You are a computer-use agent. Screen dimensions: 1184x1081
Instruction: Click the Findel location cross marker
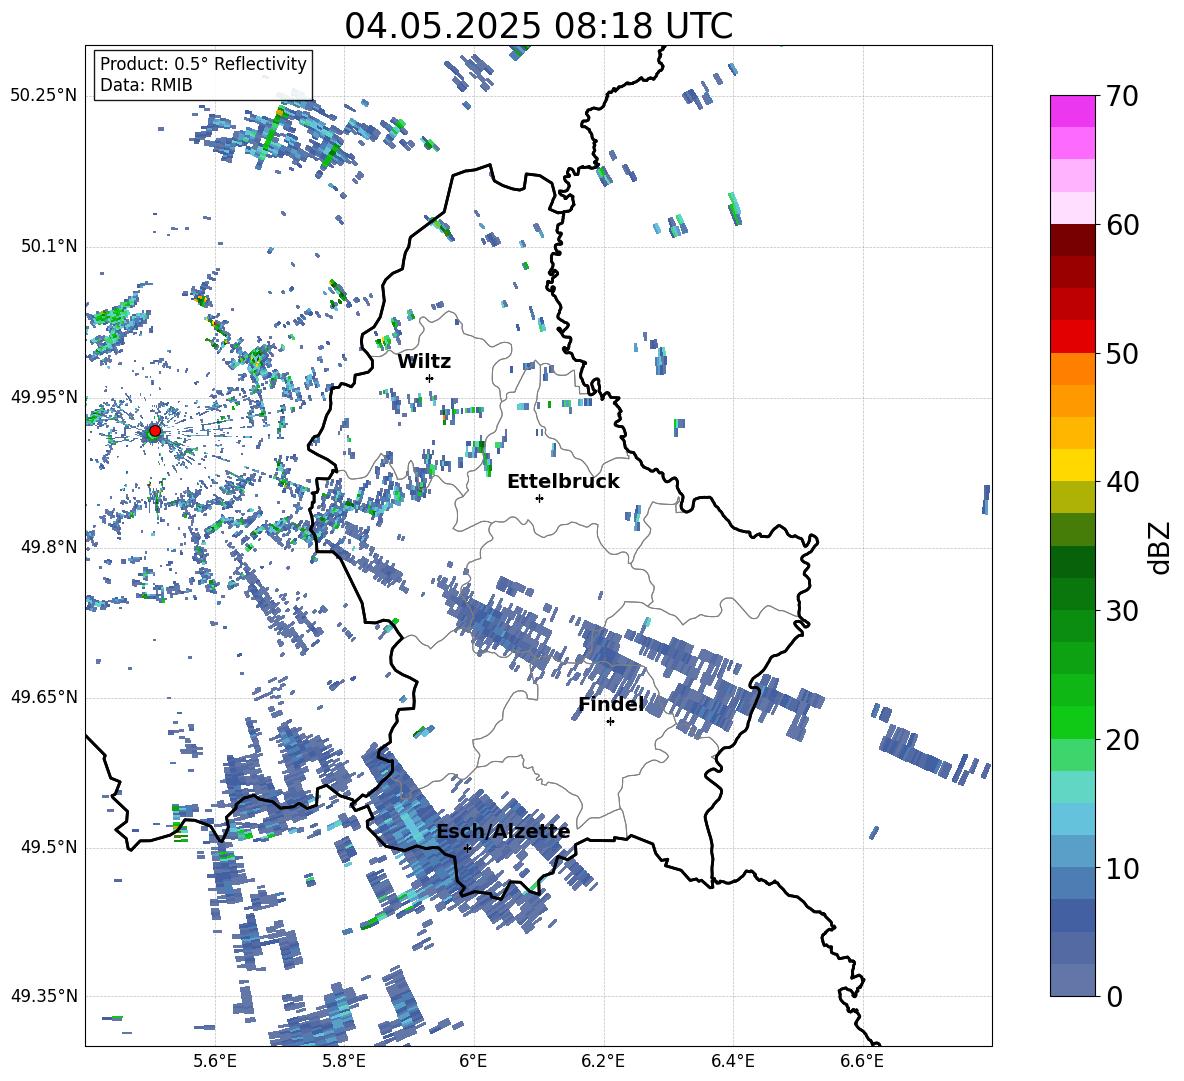[x=610, y=722]
